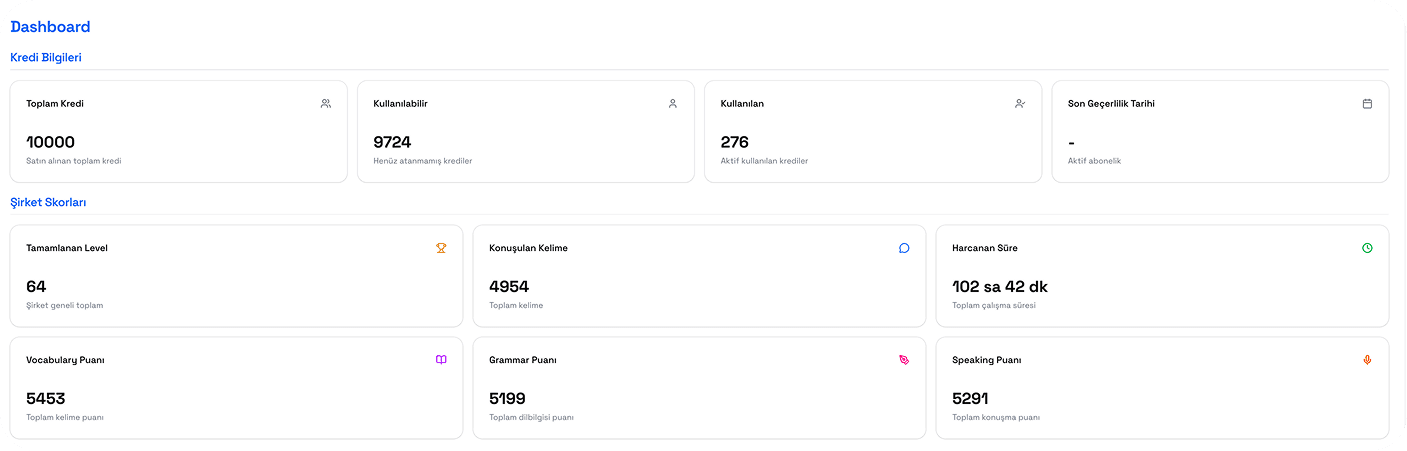Click the Kredi Bilgileri section heading

pyautogui.click(x=46, y=57)
